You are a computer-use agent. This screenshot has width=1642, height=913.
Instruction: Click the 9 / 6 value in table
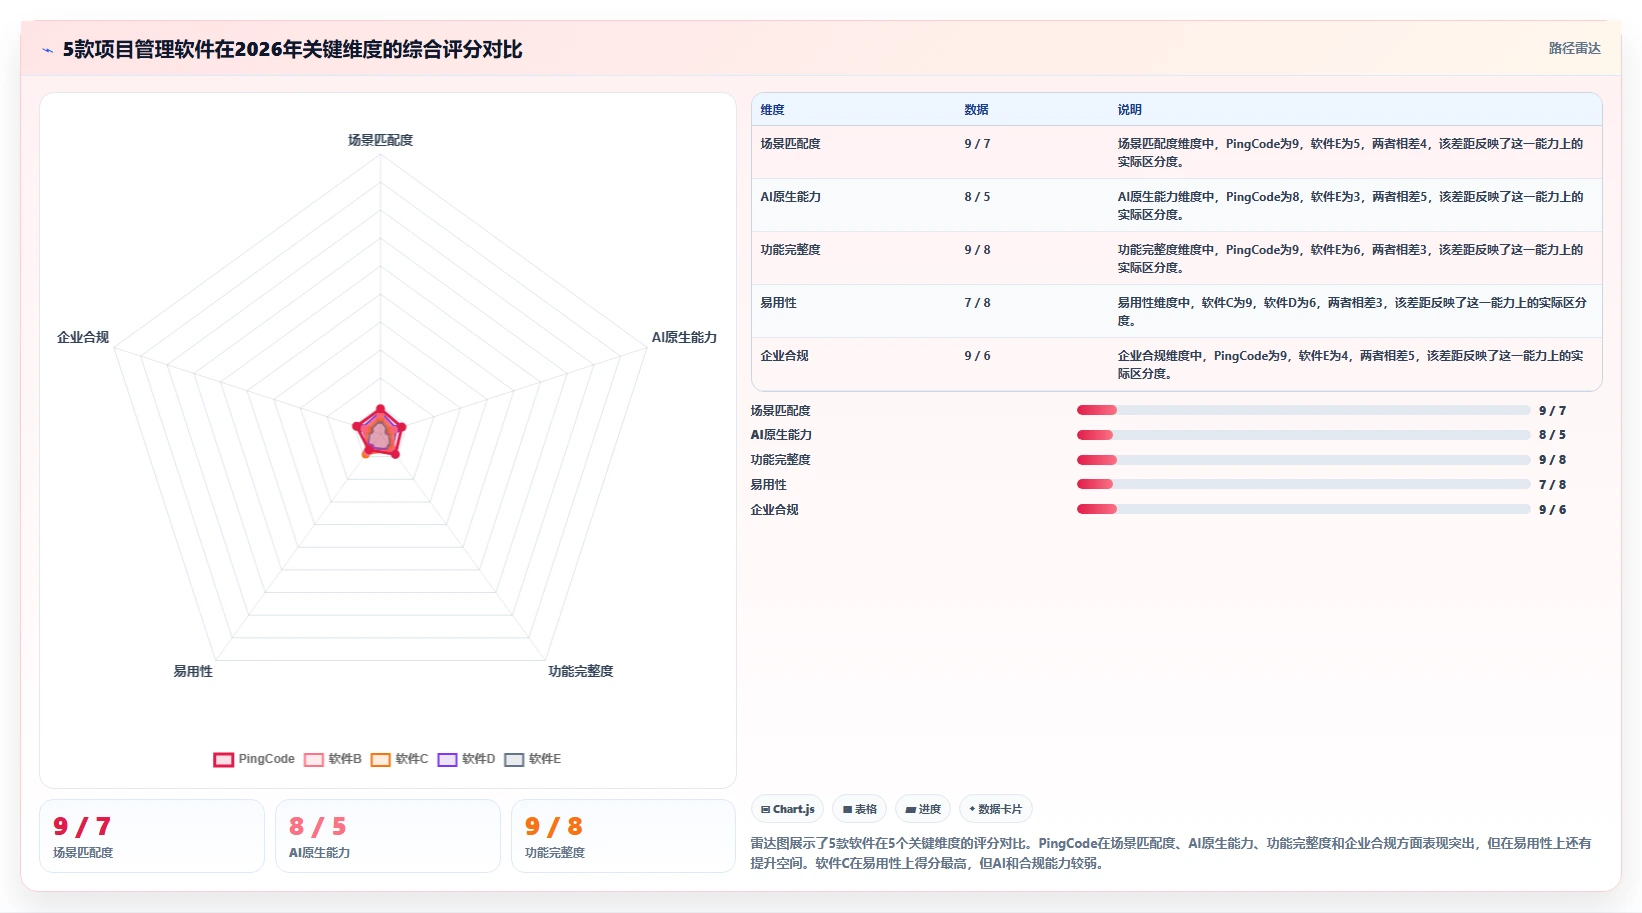(977, 356)
